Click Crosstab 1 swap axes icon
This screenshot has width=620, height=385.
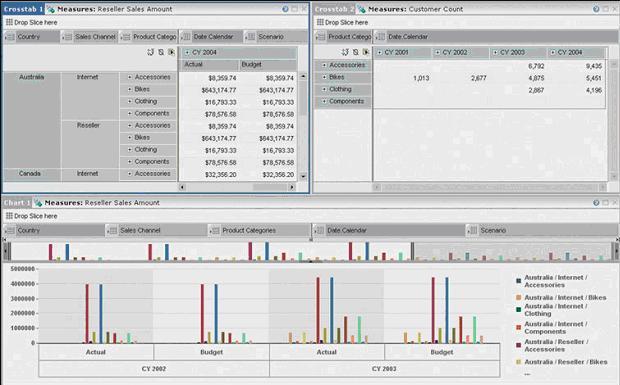coord(150,52)
